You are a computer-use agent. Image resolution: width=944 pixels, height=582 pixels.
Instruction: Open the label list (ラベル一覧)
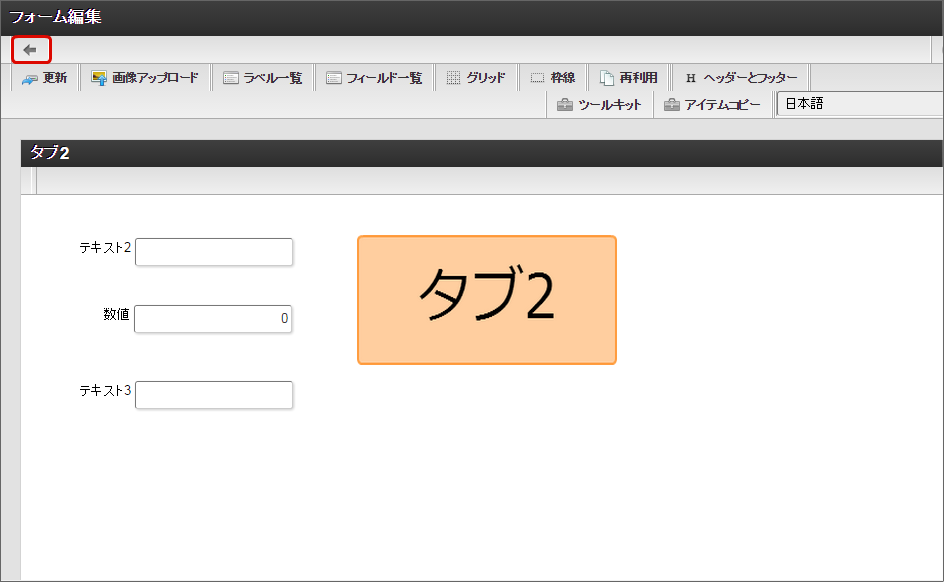(x=263, y=77)
